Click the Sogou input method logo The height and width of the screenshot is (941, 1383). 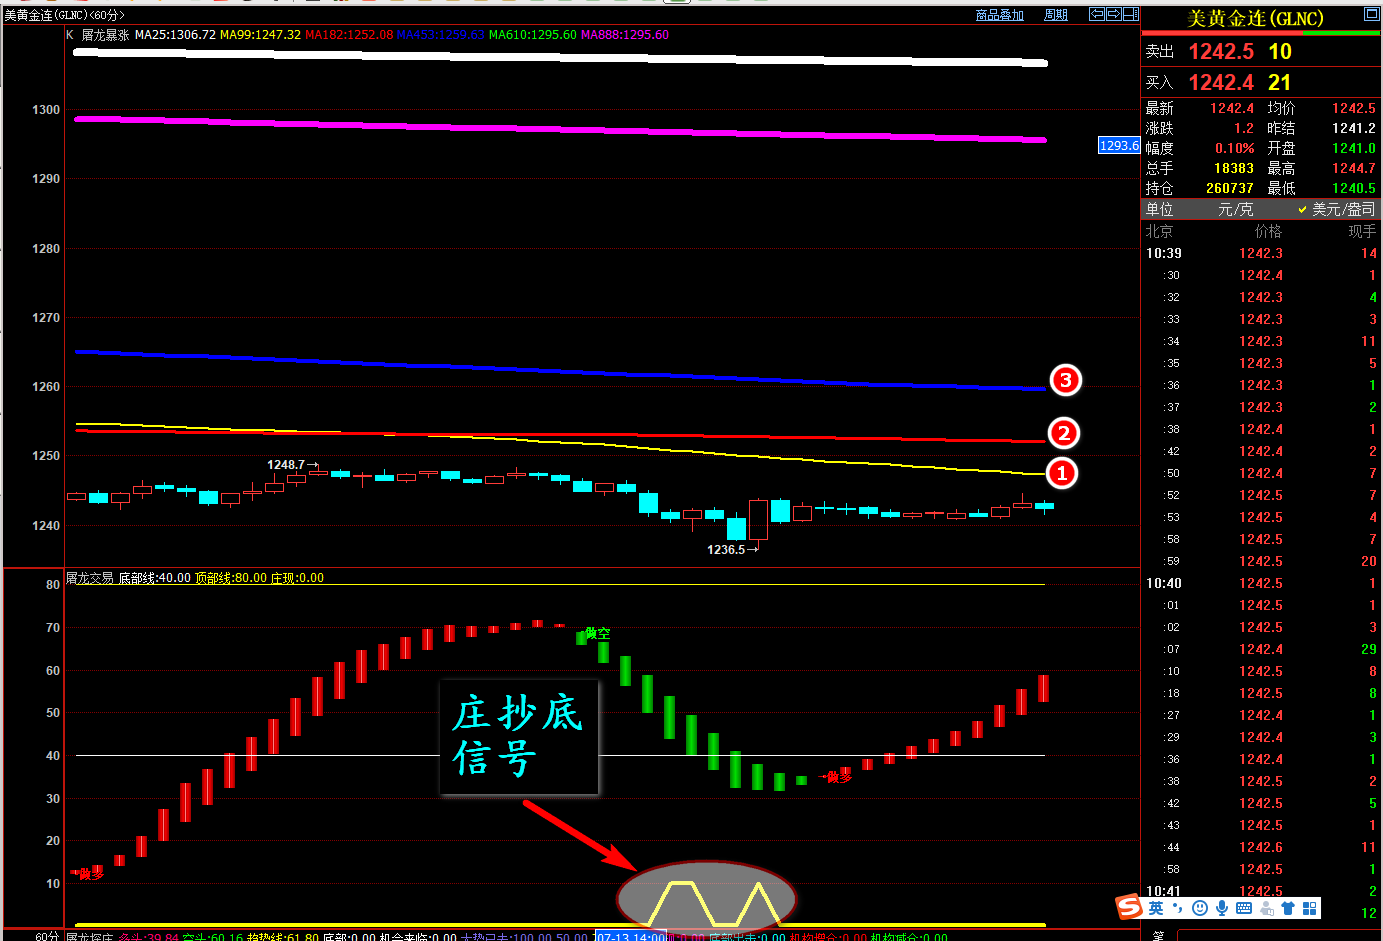click(1129, 907)
